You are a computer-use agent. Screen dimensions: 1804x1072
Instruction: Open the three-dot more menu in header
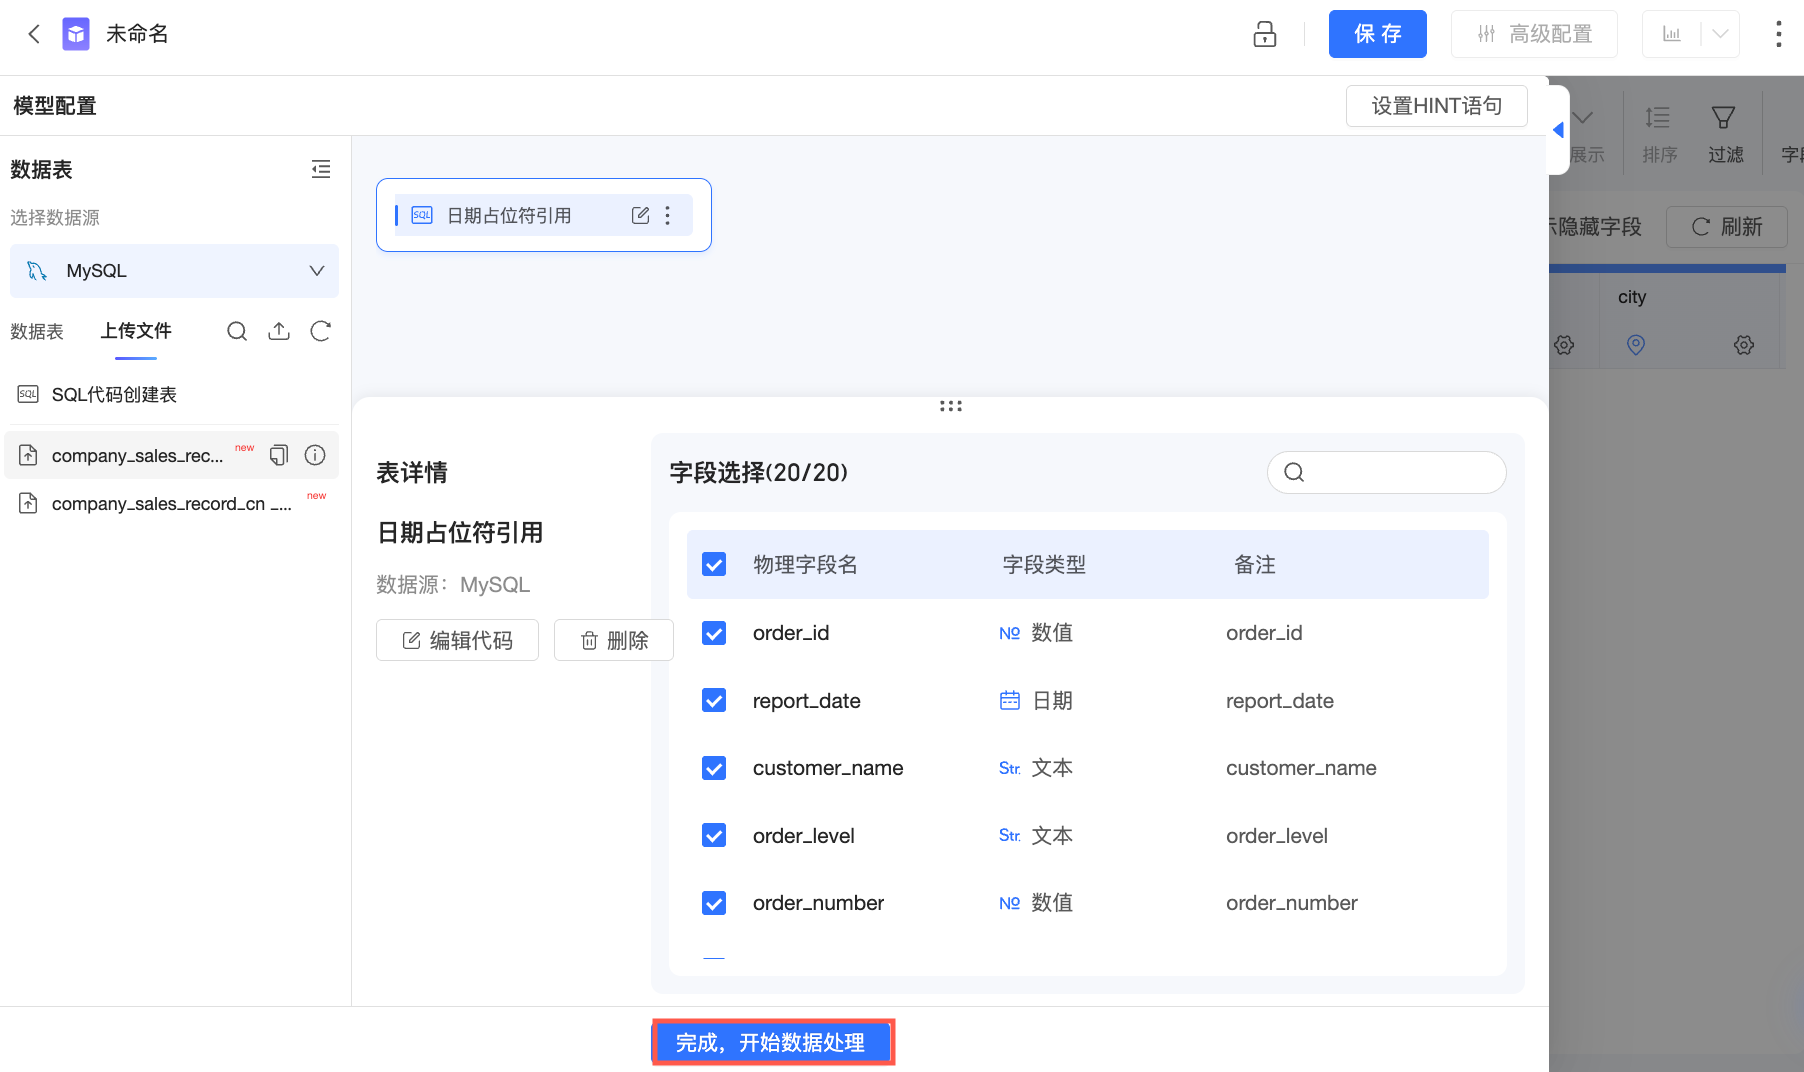(x=1778, y=34)
